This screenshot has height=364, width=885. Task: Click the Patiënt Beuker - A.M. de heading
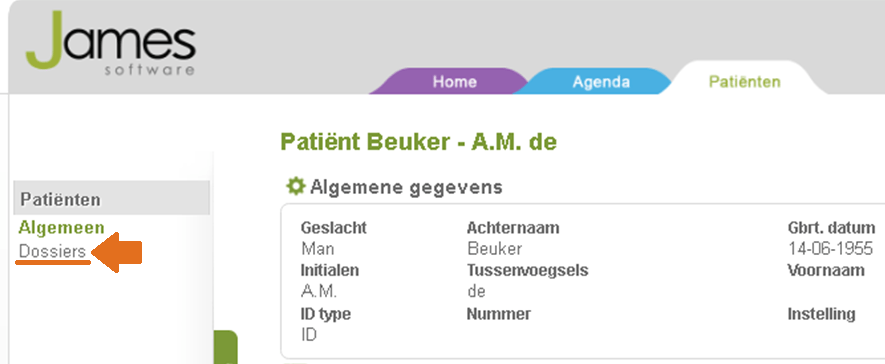(418, 142)
